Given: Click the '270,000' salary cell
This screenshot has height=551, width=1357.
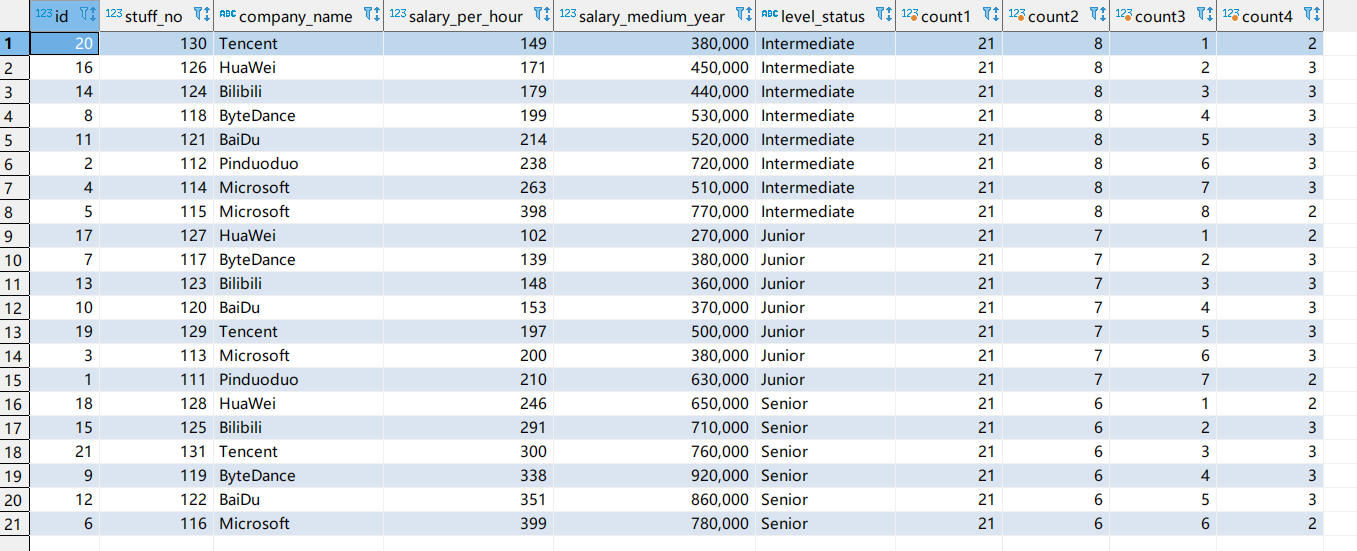Looking at the screenshot, I should pos(654,235).
